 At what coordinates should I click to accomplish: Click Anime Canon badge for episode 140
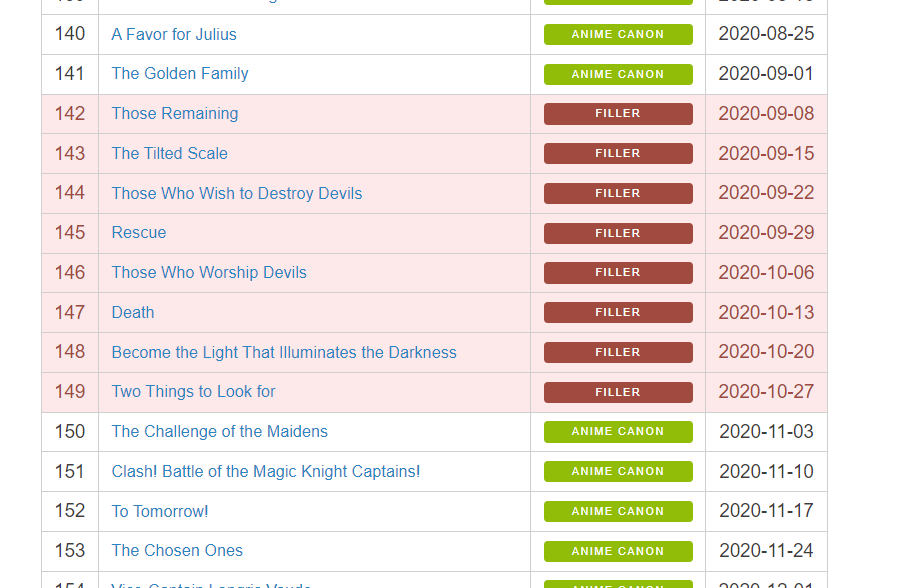tap(618, 34)
